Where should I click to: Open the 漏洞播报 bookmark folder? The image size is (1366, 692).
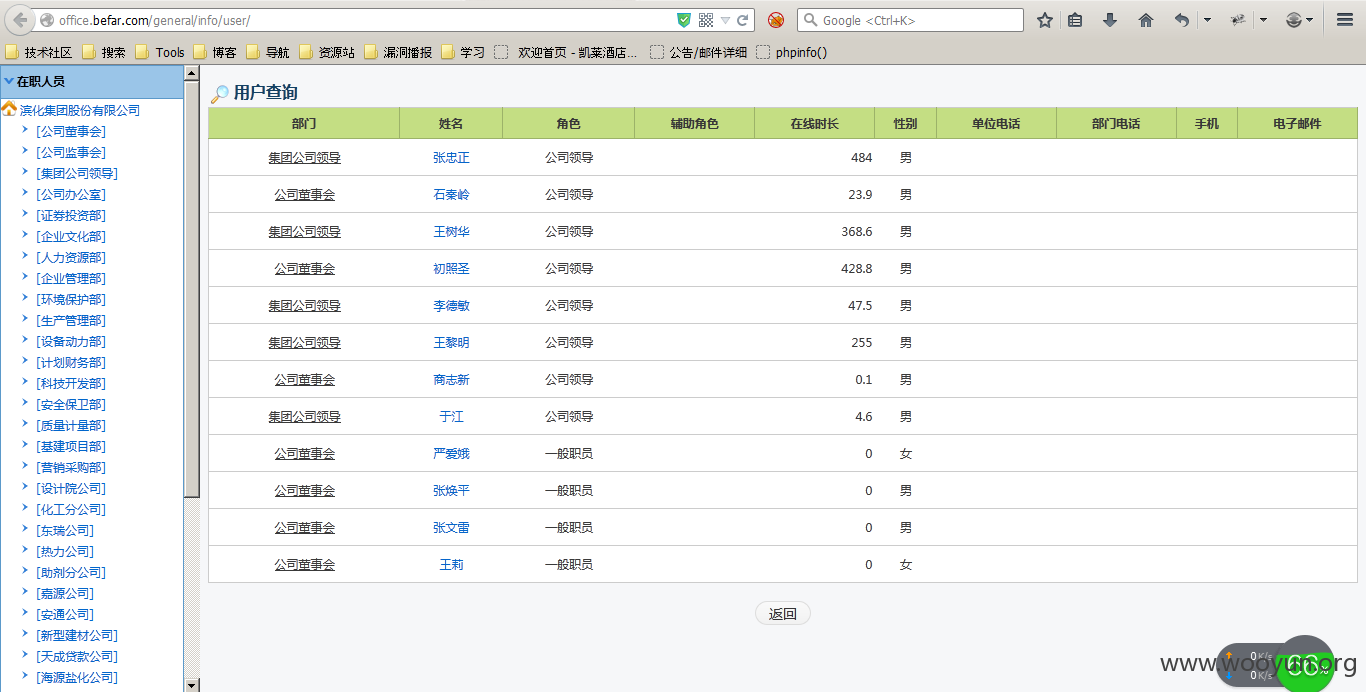point(398,52)
